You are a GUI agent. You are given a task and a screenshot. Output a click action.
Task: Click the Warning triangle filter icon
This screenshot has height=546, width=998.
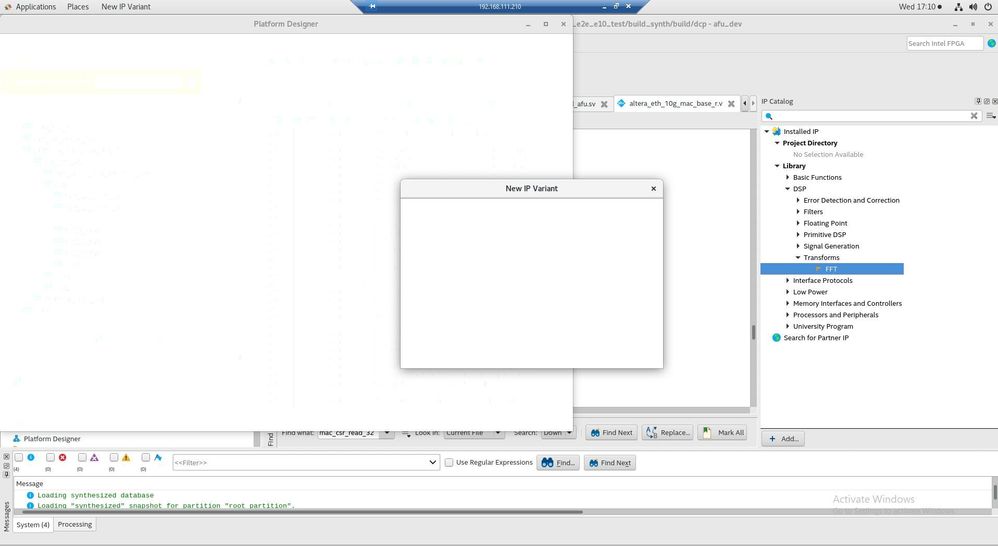126,458
